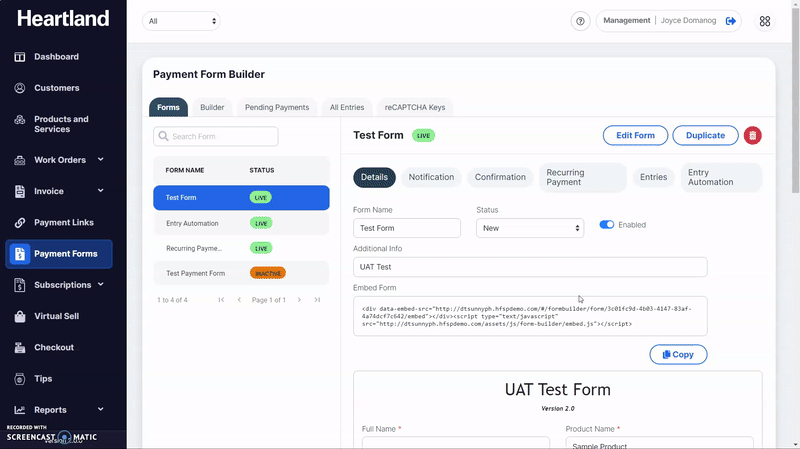Screen dimensions: 800x449
Task: Open the Tips jar icon
Action: 19,379
